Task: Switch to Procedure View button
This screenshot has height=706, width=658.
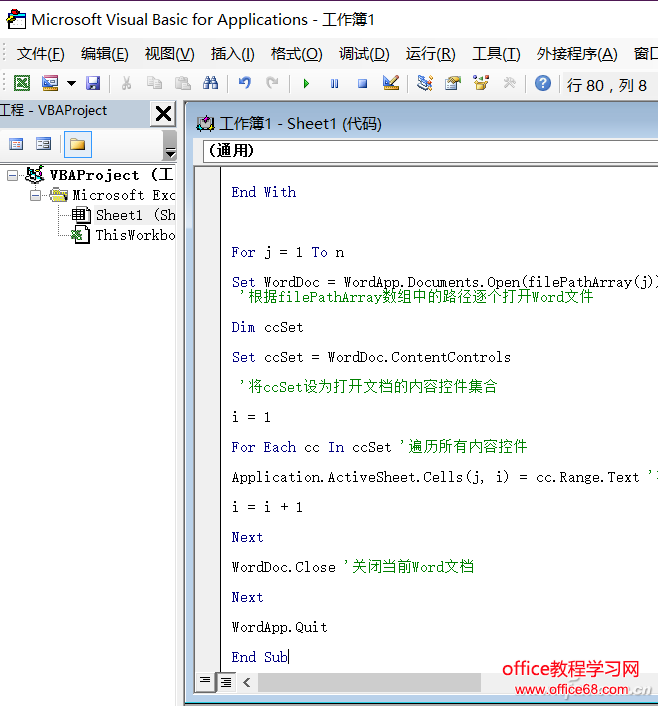Action: [205, 682]
